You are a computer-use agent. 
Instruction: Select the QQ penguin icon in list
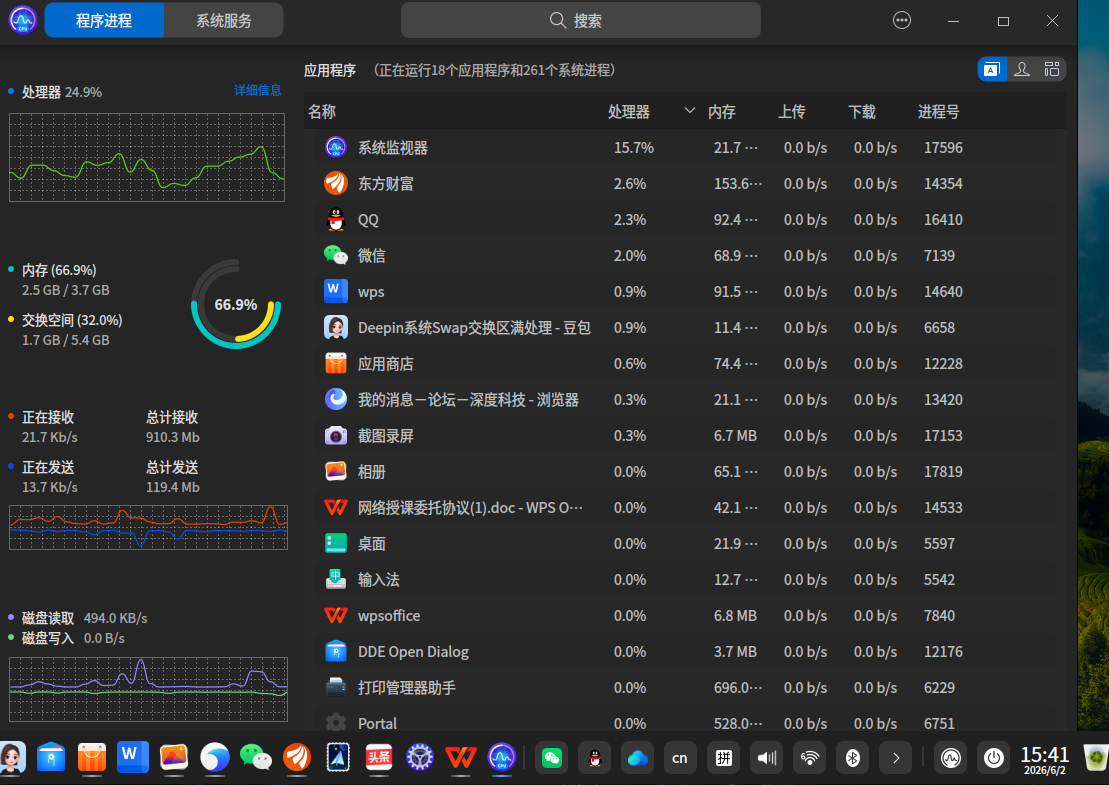[336, 219]
